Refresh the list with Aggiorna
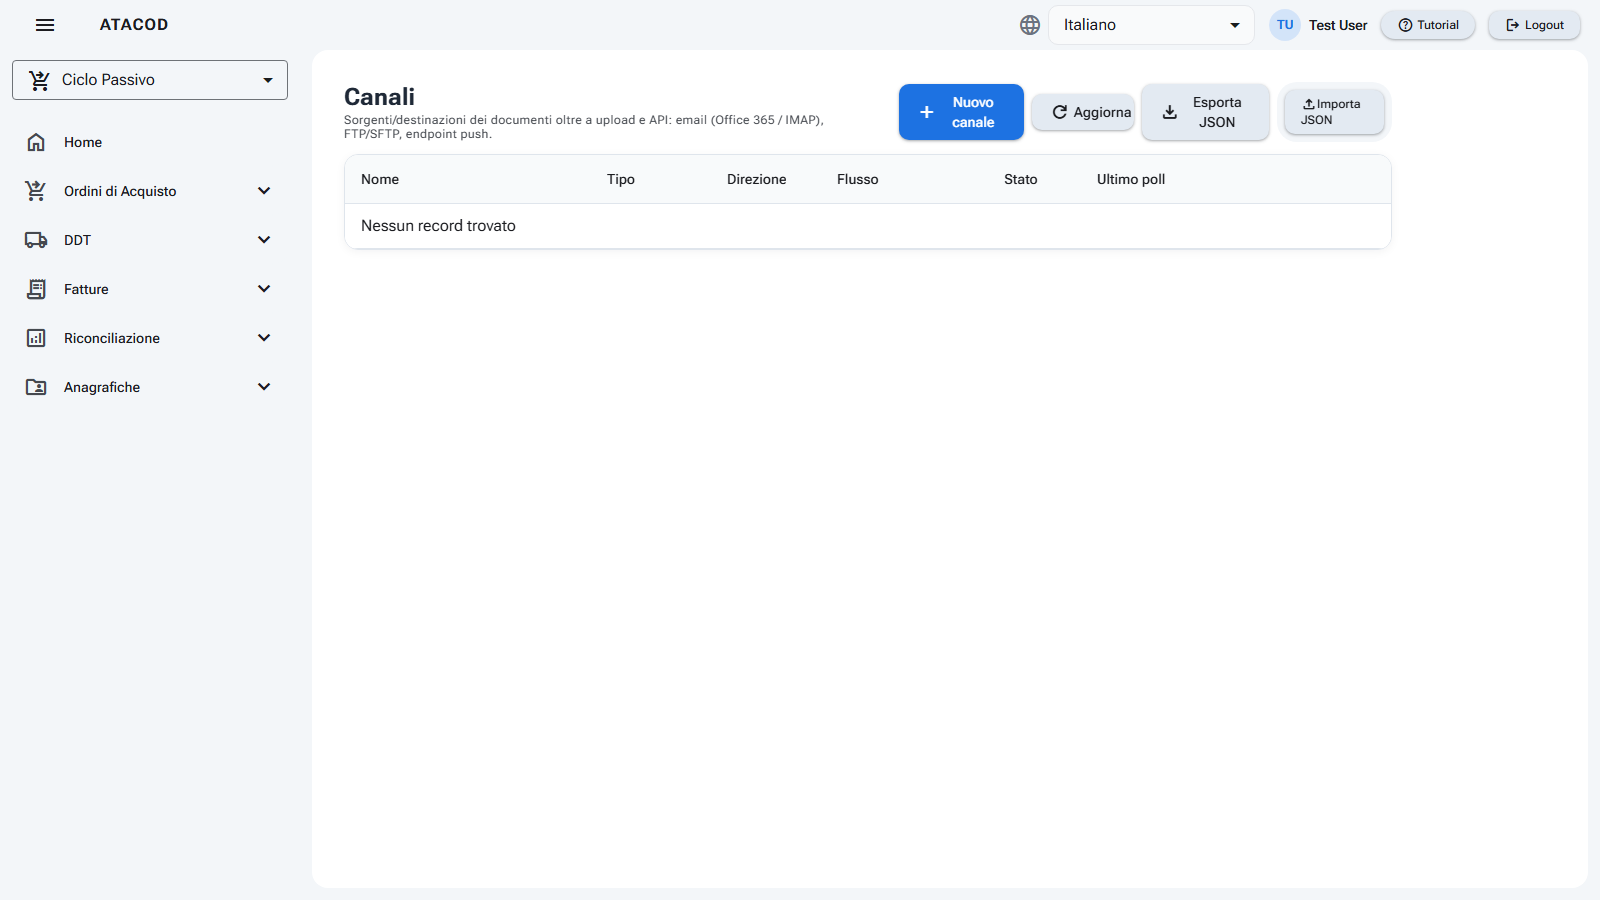1600x900 pixels. (x=1083, y=112)
